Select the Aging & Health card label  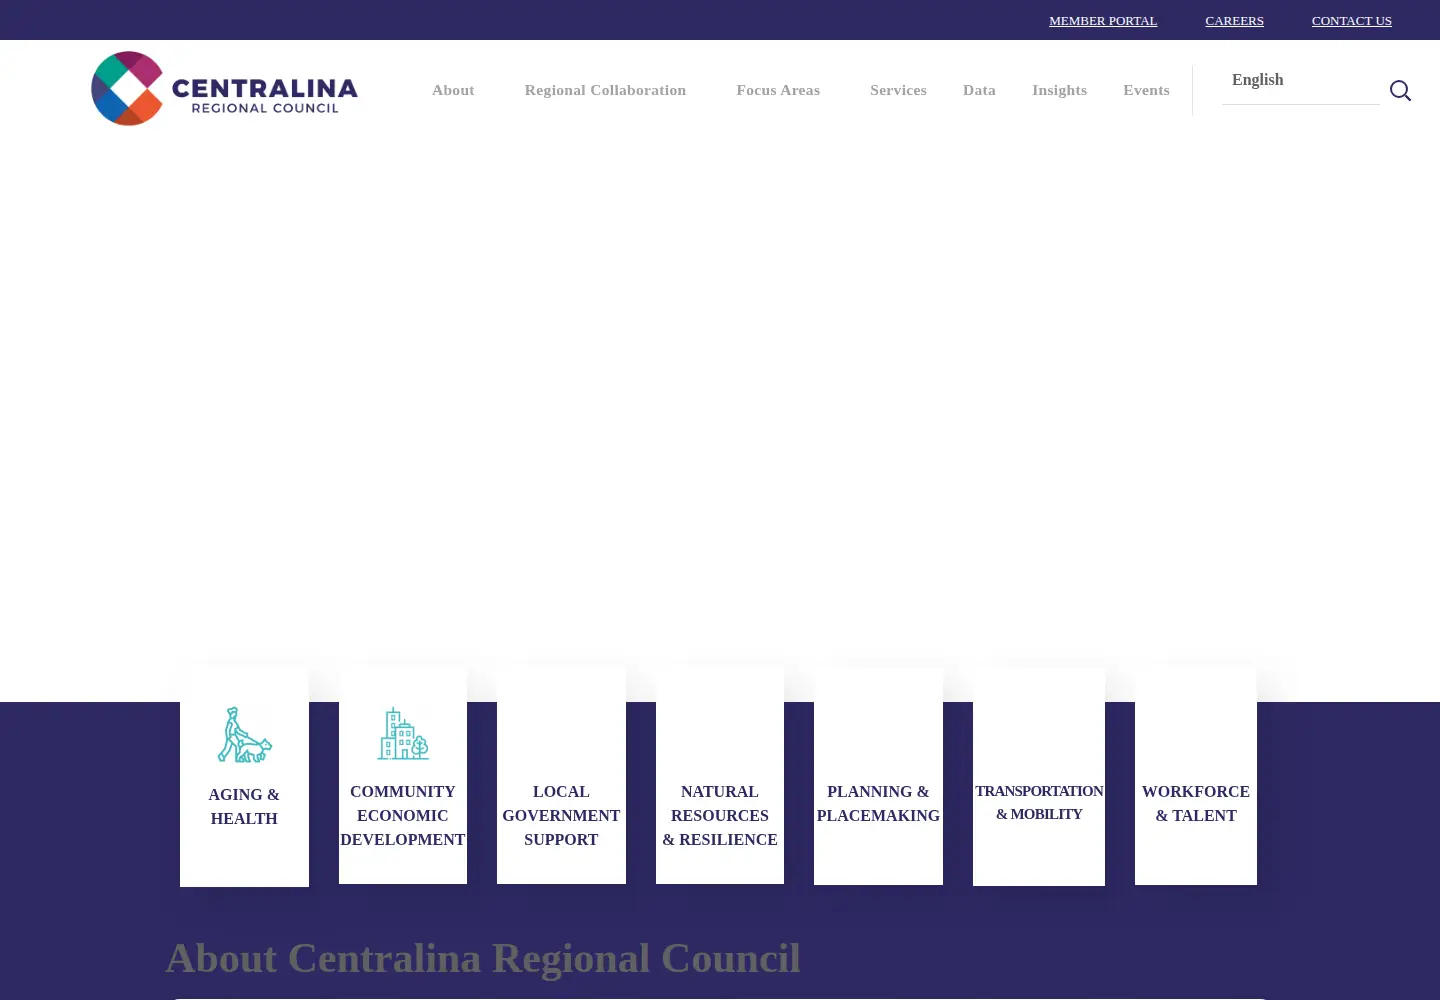[x=244, y=806]
